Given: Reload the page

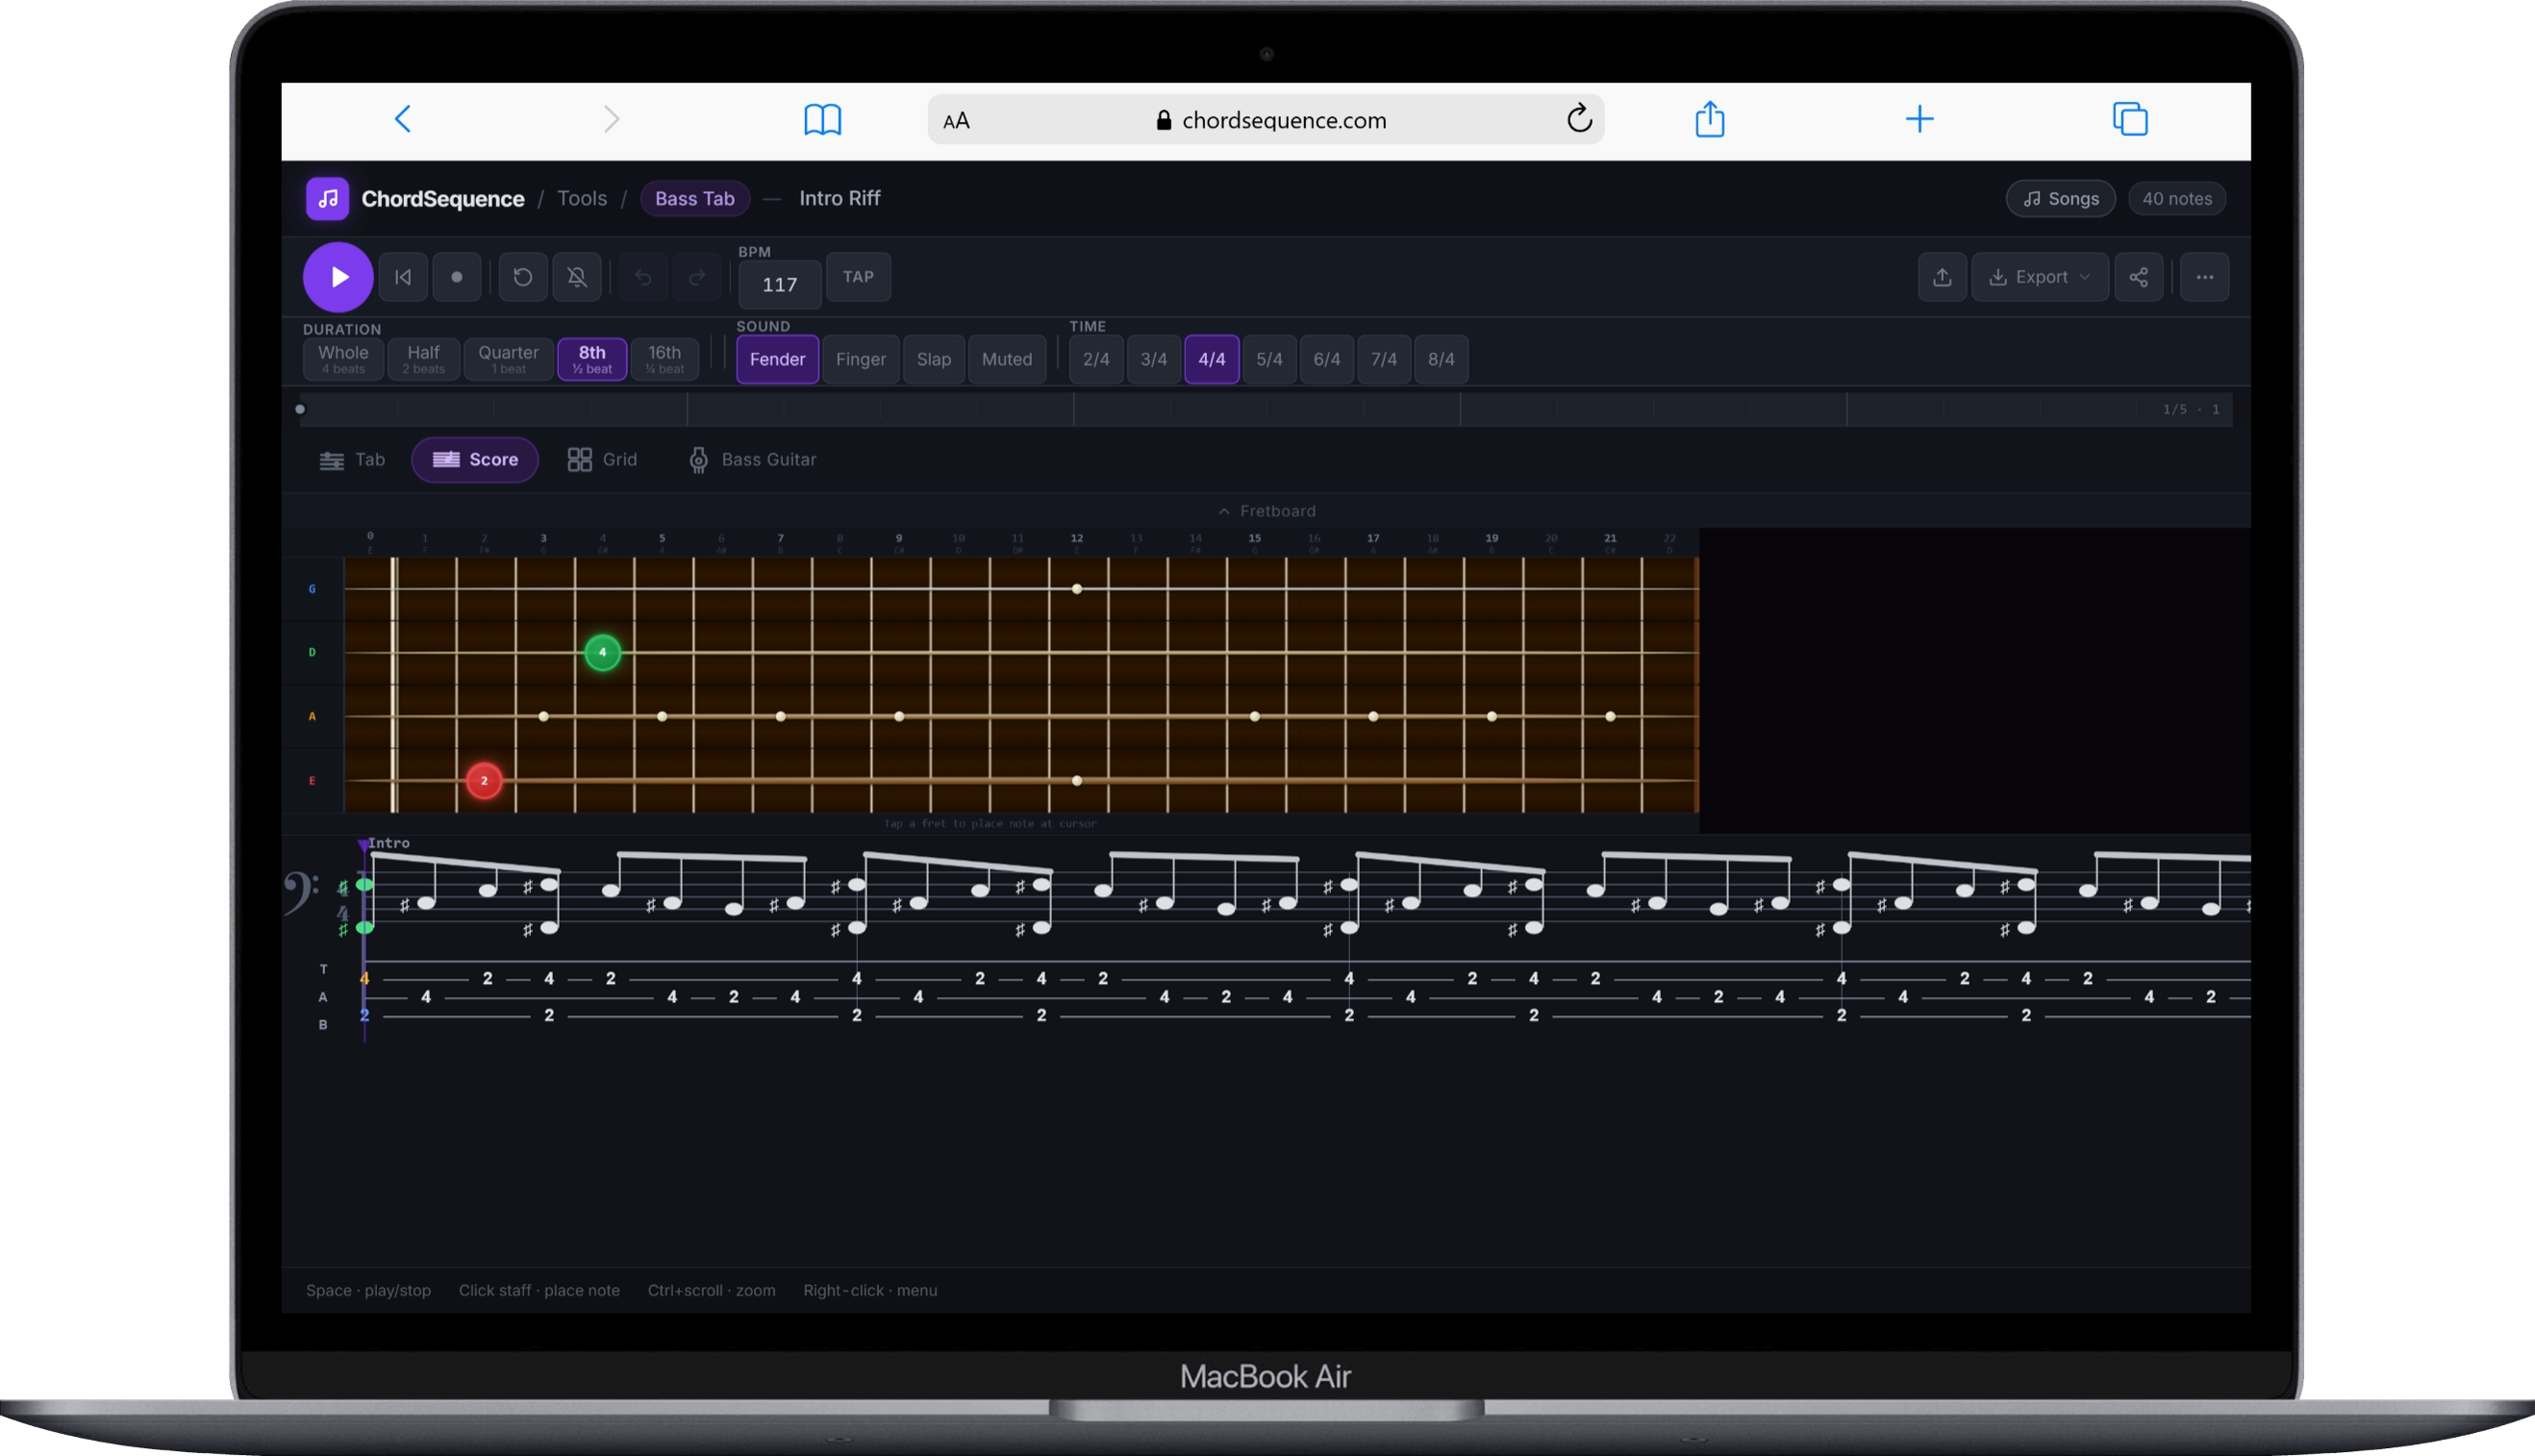Looking at the screenshot, I should pyautogui.click(x=1579, y=119).
